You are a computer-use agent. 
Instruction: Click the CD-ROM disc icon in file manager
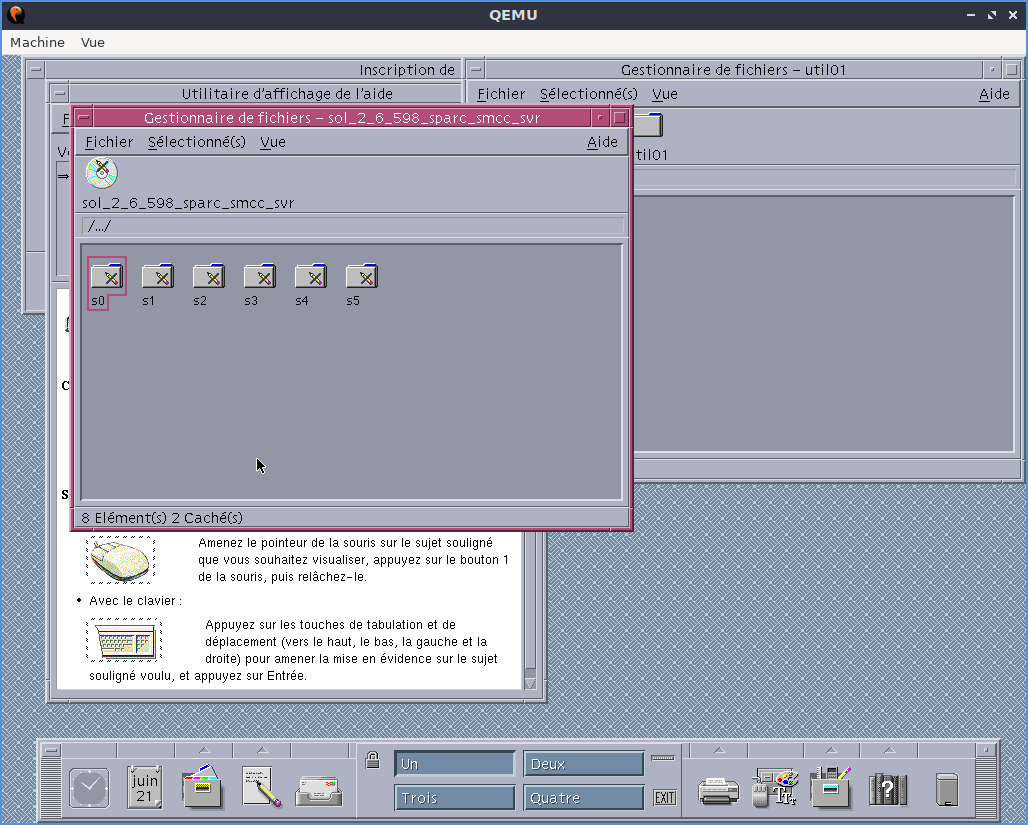102,174
